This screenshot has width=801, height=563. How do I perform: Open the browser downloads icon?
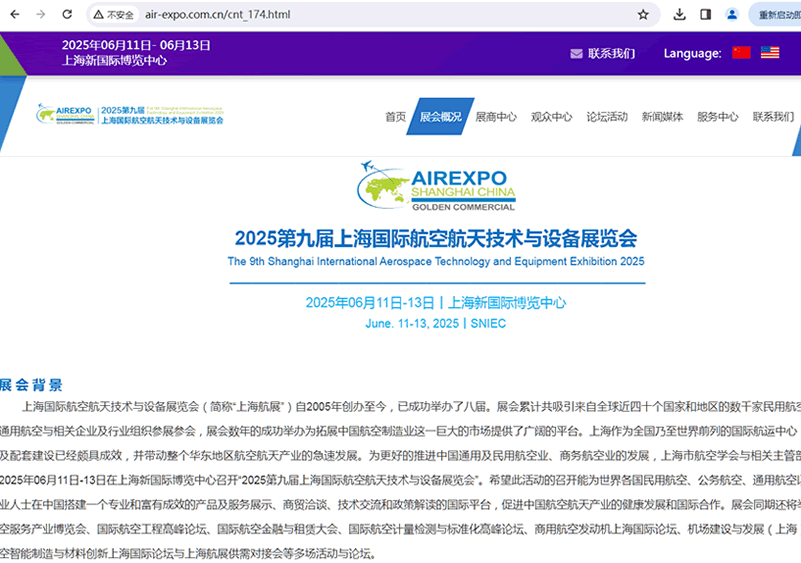click(679, 14)
